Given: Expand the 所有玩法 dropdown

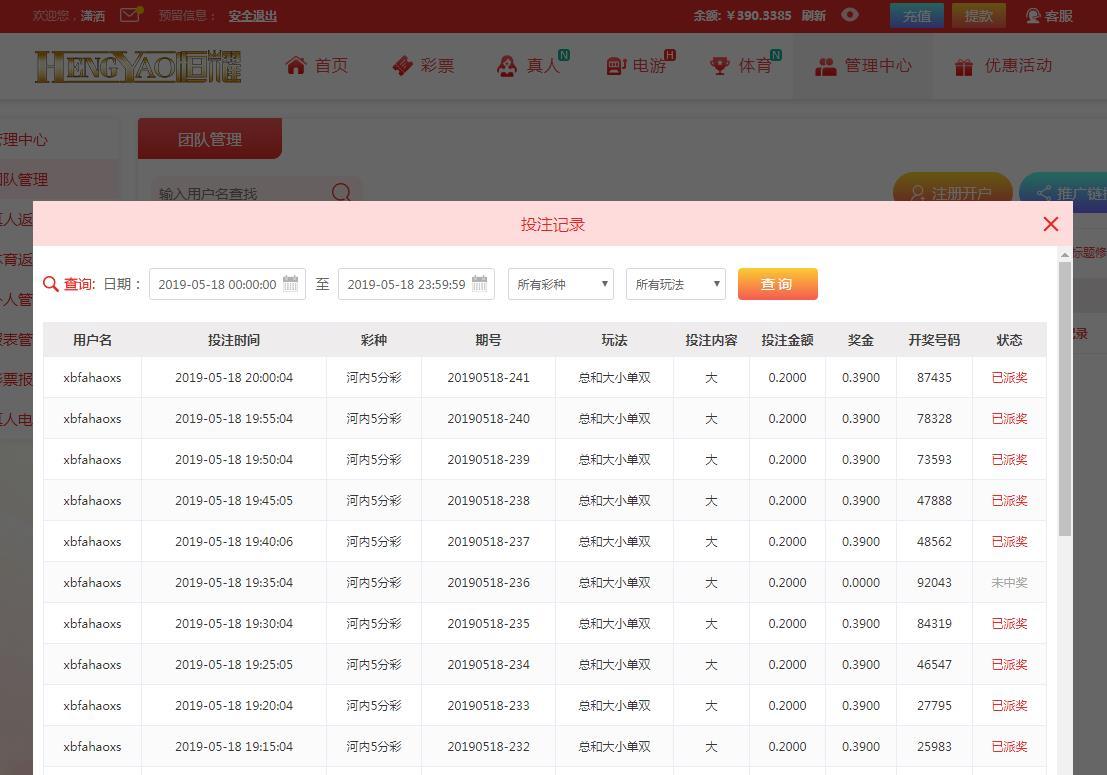Looking at the screenshot, I should click(676, 284).
